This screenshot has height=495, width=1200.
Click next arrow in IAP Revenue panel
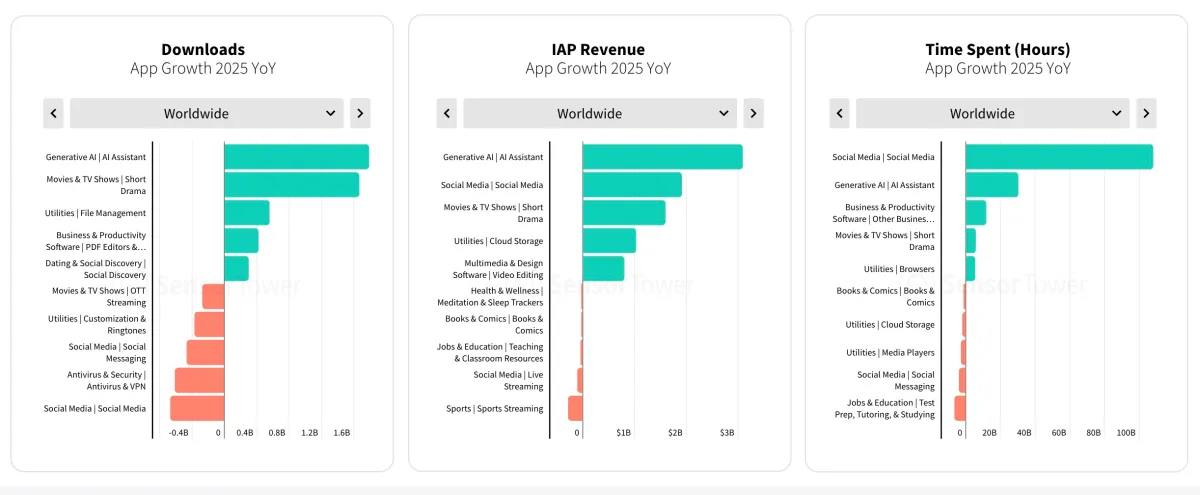pyautogui.click(x=753, y=113)
